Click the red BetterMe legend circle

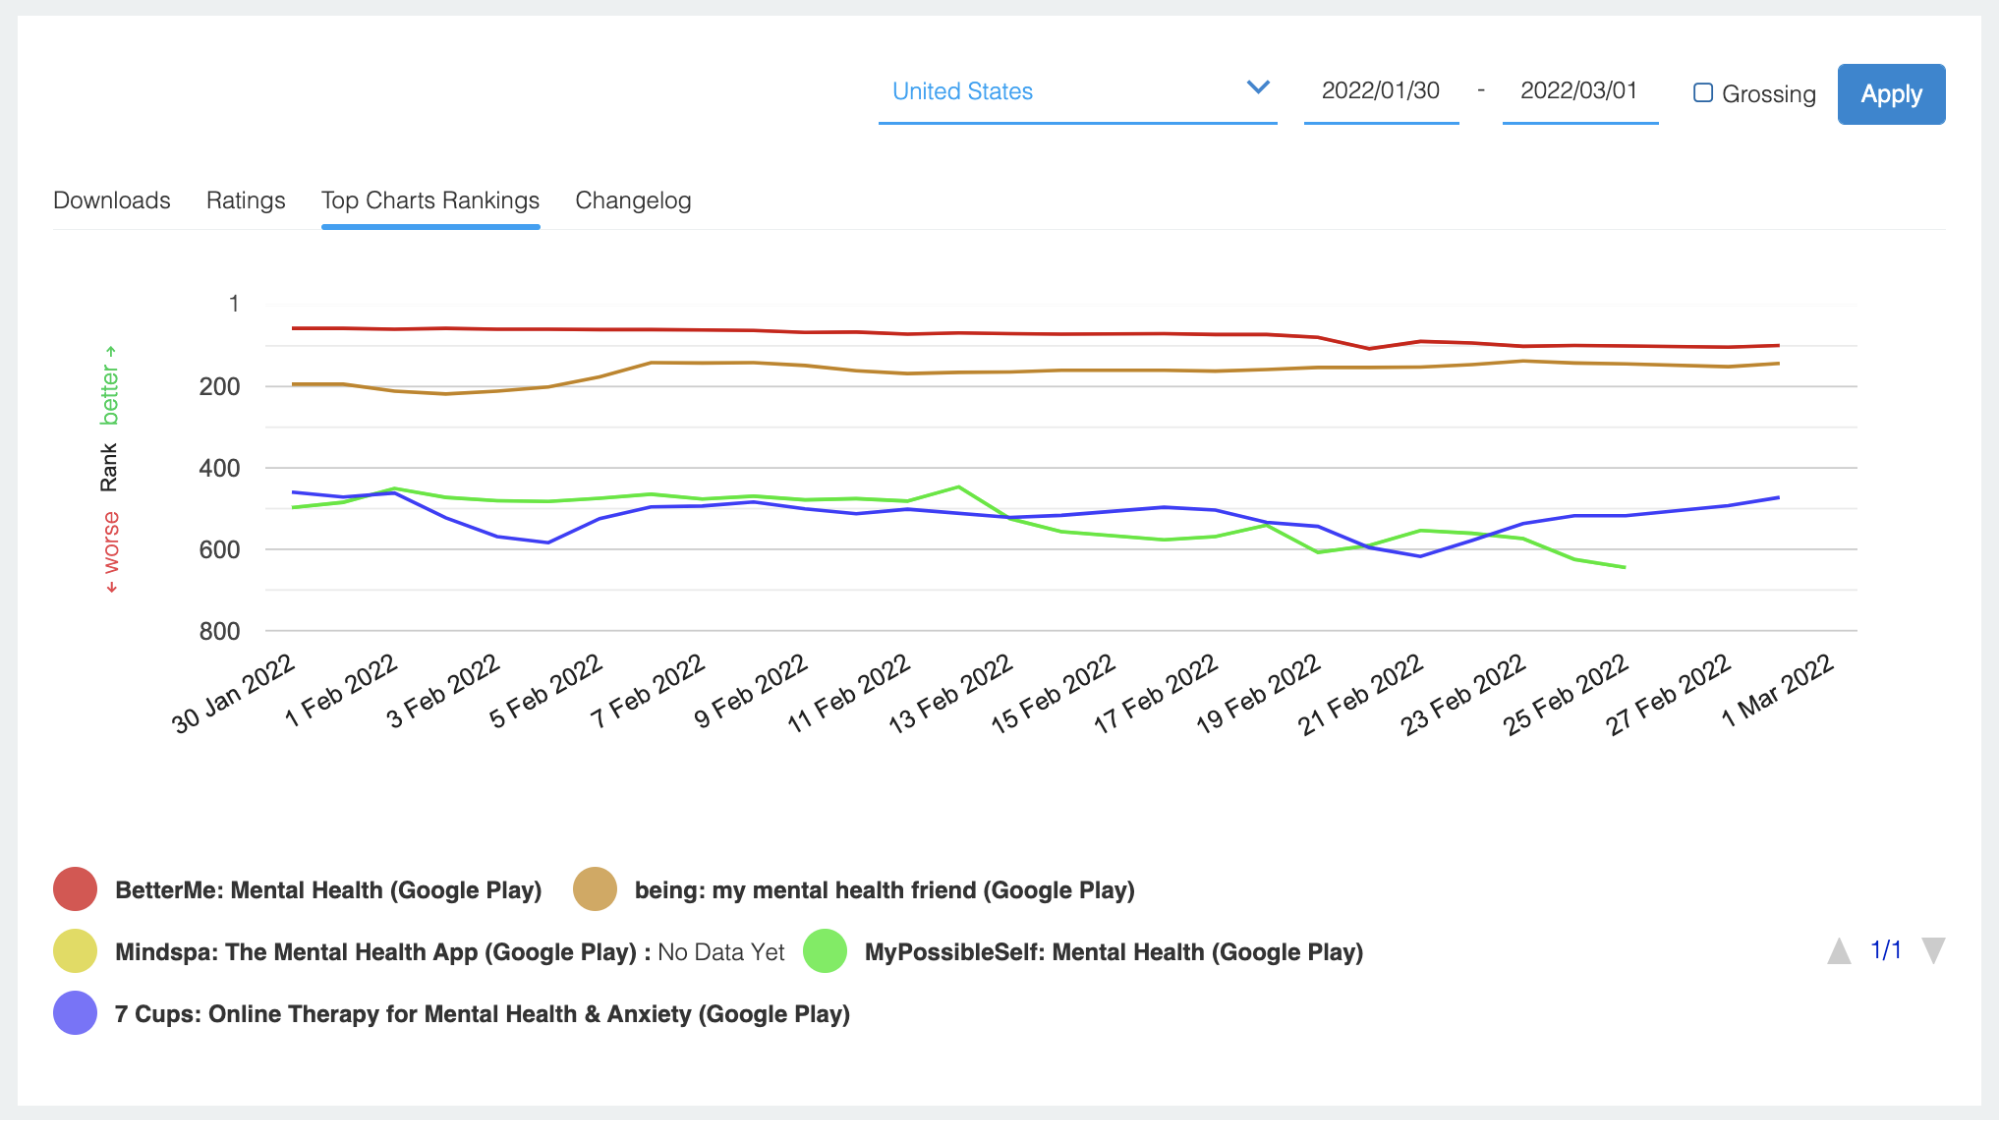pyautogui.click(x=75, y=889)
